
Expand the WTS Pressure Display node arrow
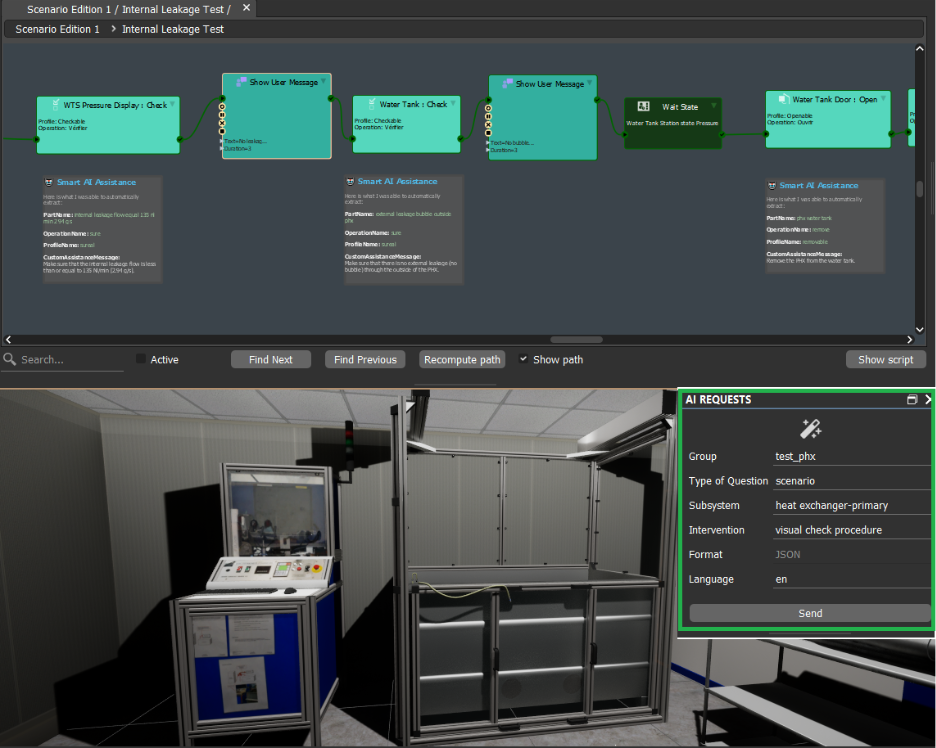pos(172,104)
